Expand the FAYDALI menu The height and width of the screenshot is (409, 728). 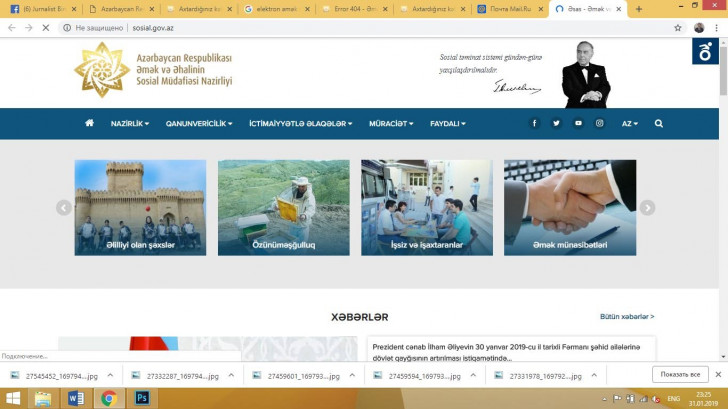(x=448, y=123)
